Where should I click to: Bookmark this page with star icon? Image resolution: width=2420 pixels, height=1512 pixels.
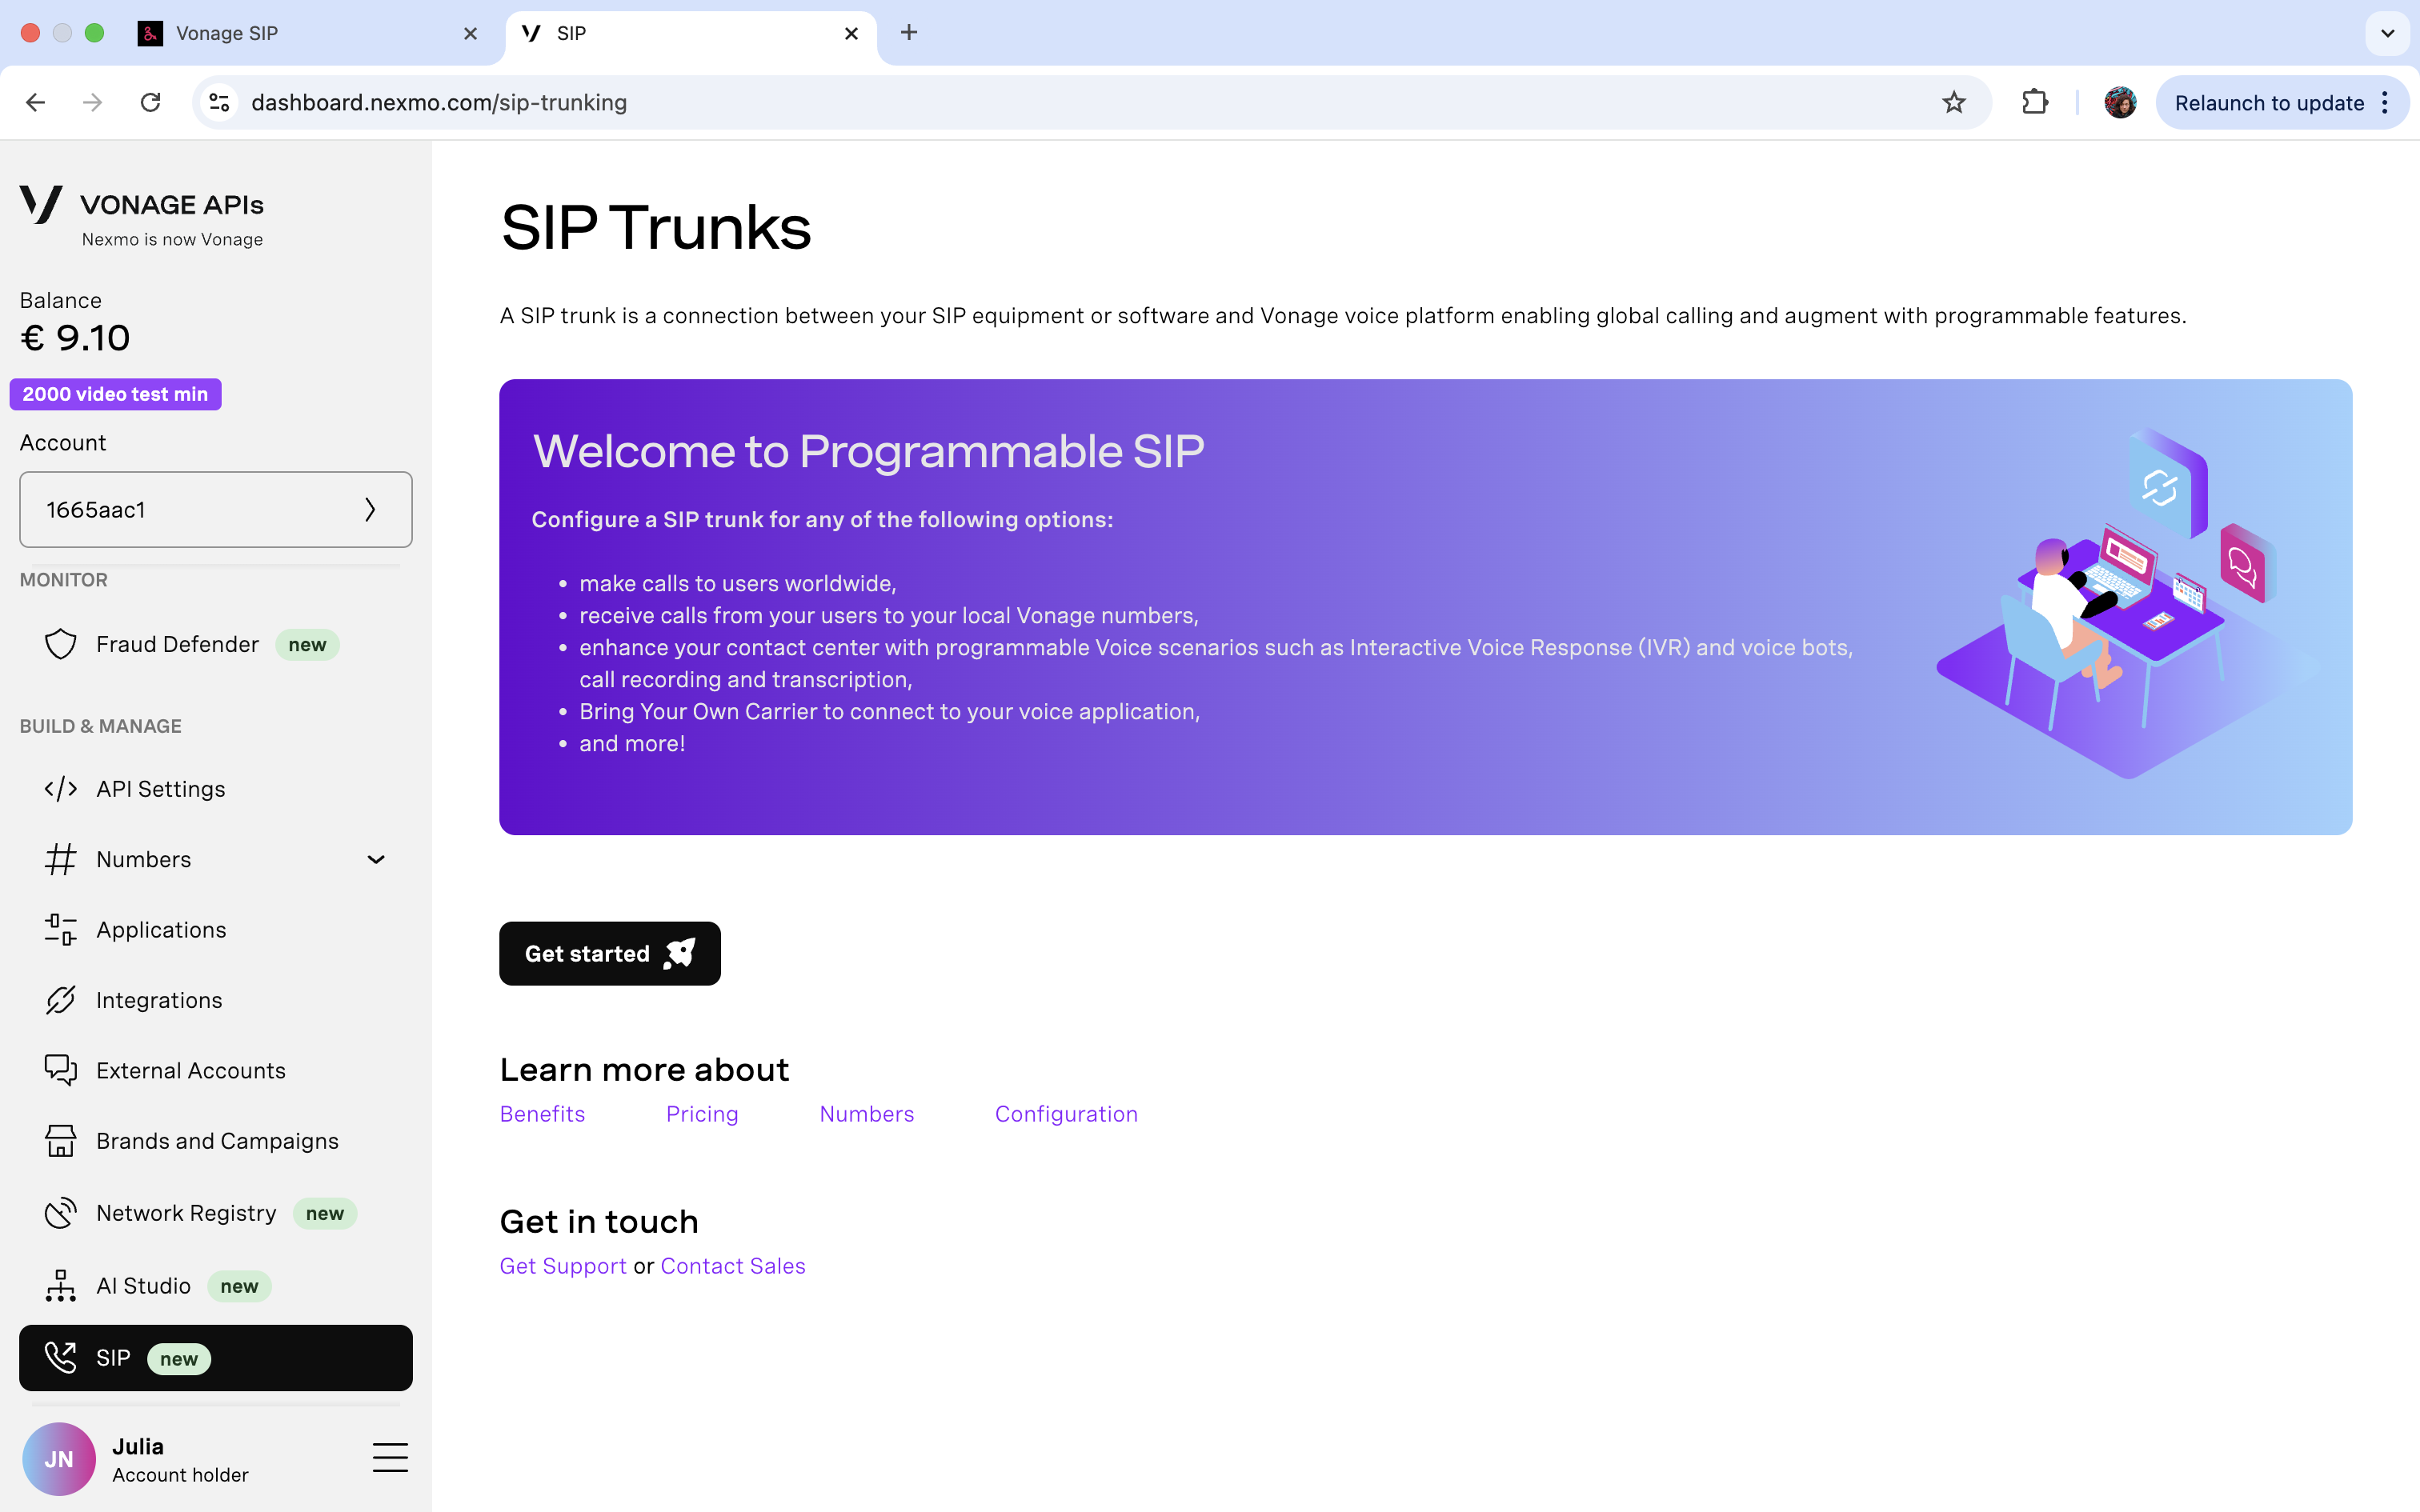pos(1953,102)
